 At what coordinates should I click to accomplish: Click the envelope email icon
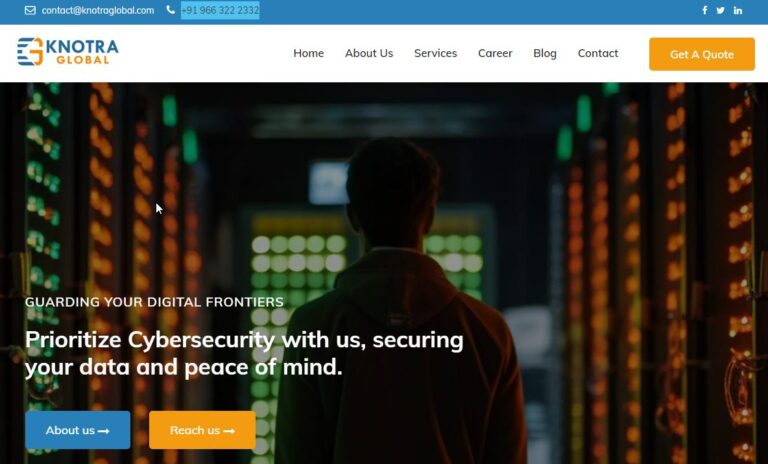pos(30,10)
